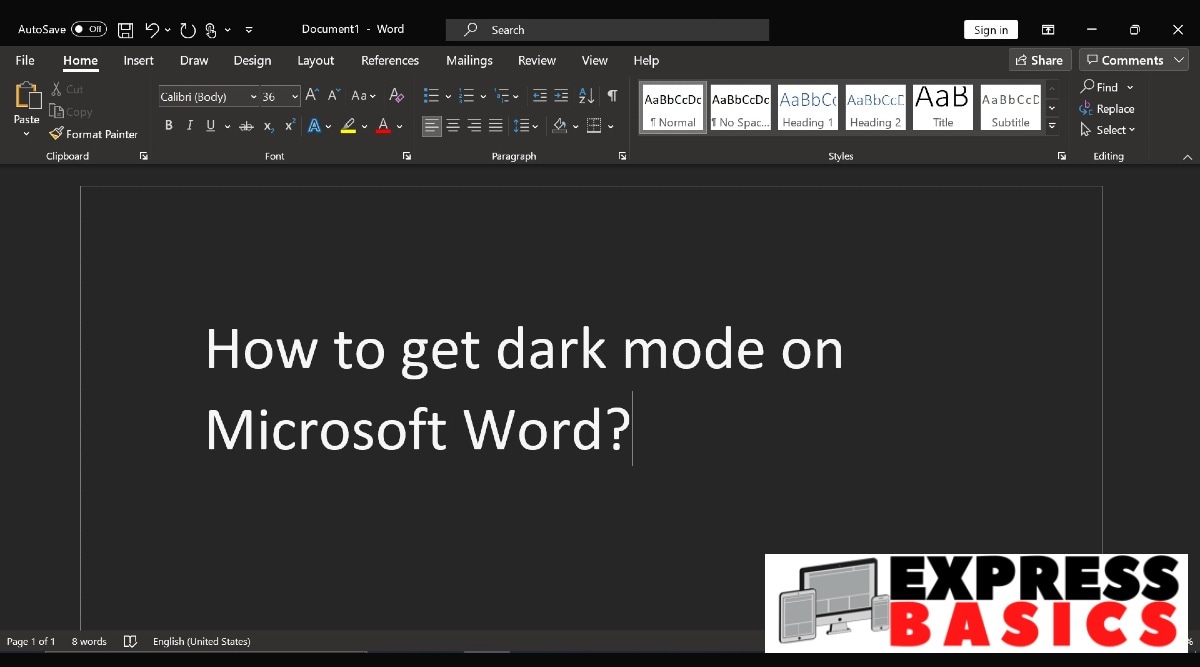The width and height of the screenshot is (1200, 667).
Task: Select the Clear All Formatting icon
Action: coord(396,95)
